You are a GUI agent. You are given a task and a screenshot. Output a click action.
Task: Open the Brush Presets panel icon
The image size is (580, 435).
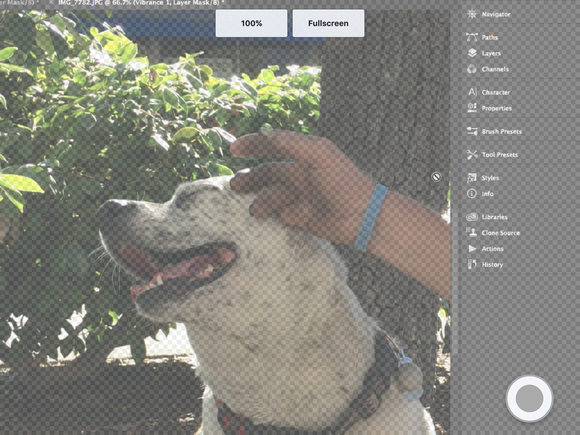pyautogui.click(x=472, y=131)
